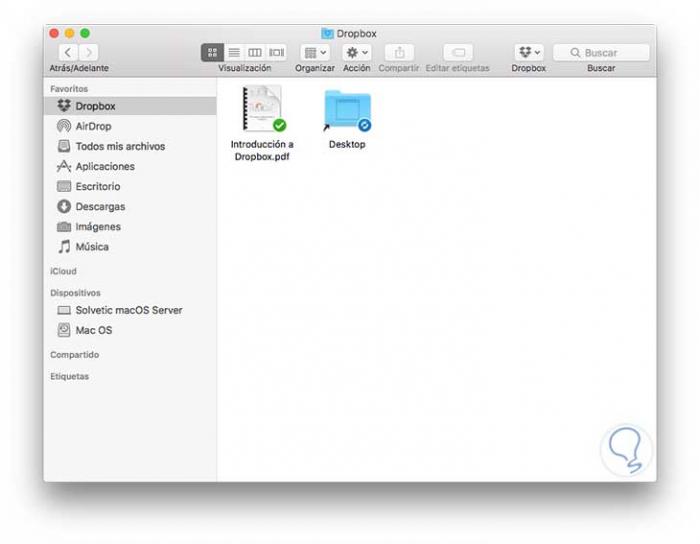Click the Compartir share button

point(400,53)
